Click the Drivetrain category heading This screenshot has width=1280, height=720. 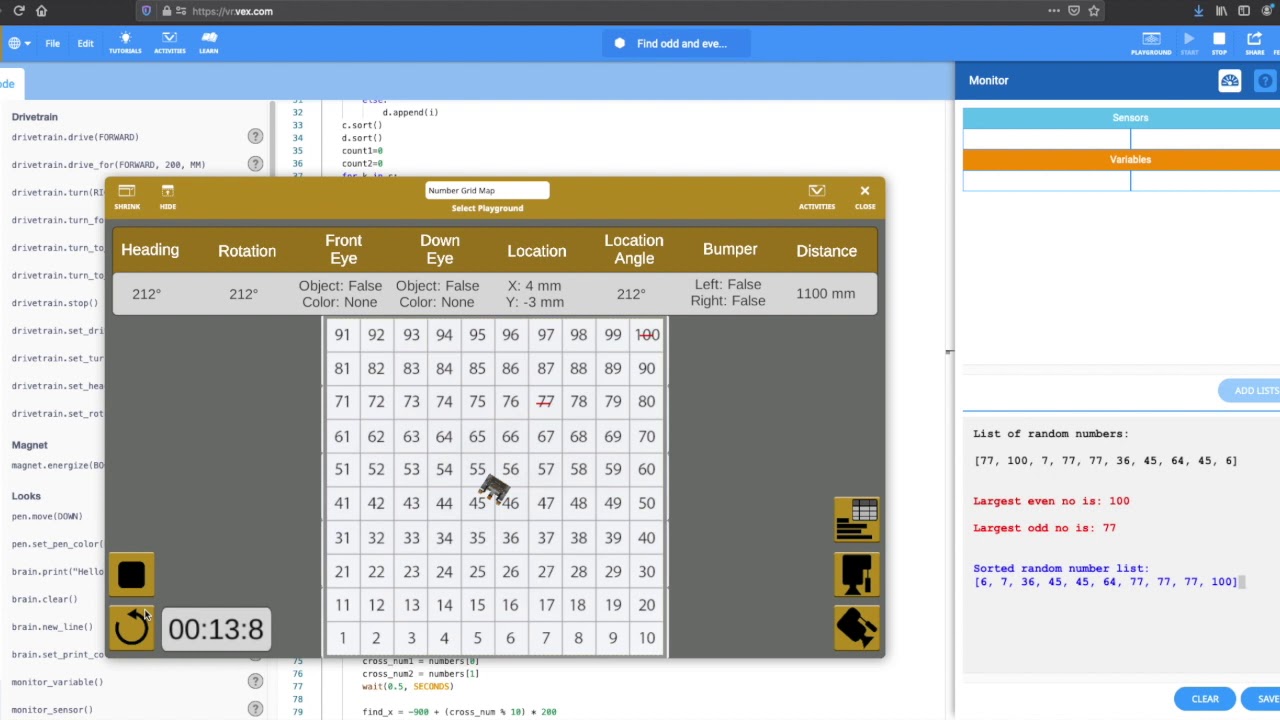35,117
